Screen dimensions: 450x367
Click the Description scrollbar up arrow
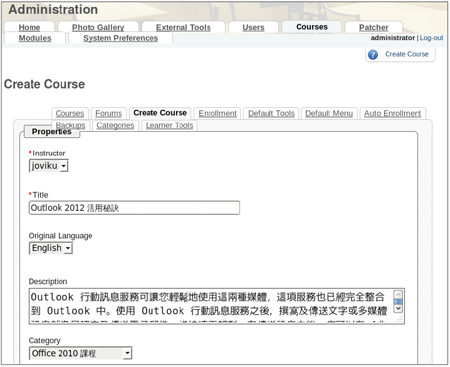pos(398,295)
